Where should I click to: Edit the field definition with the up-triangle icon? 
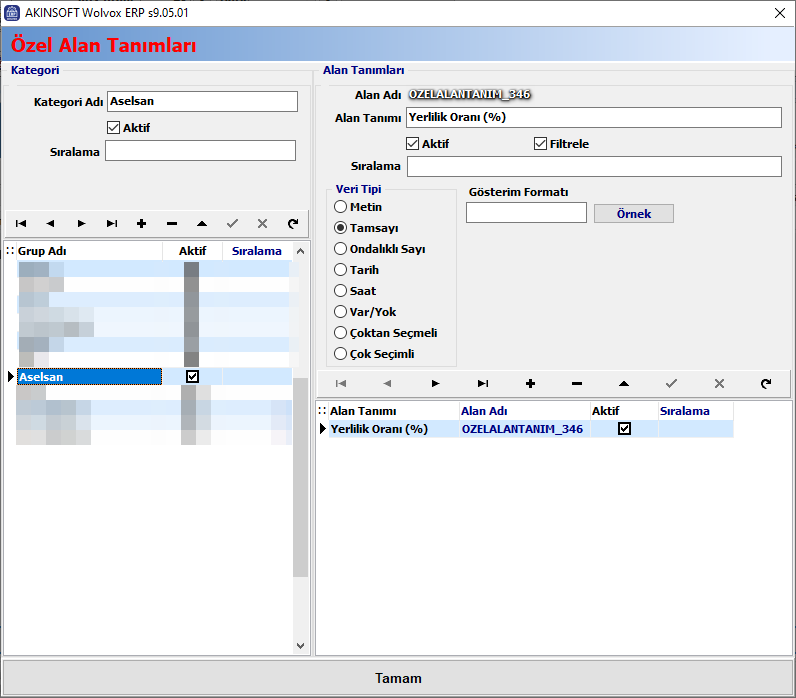624,383
